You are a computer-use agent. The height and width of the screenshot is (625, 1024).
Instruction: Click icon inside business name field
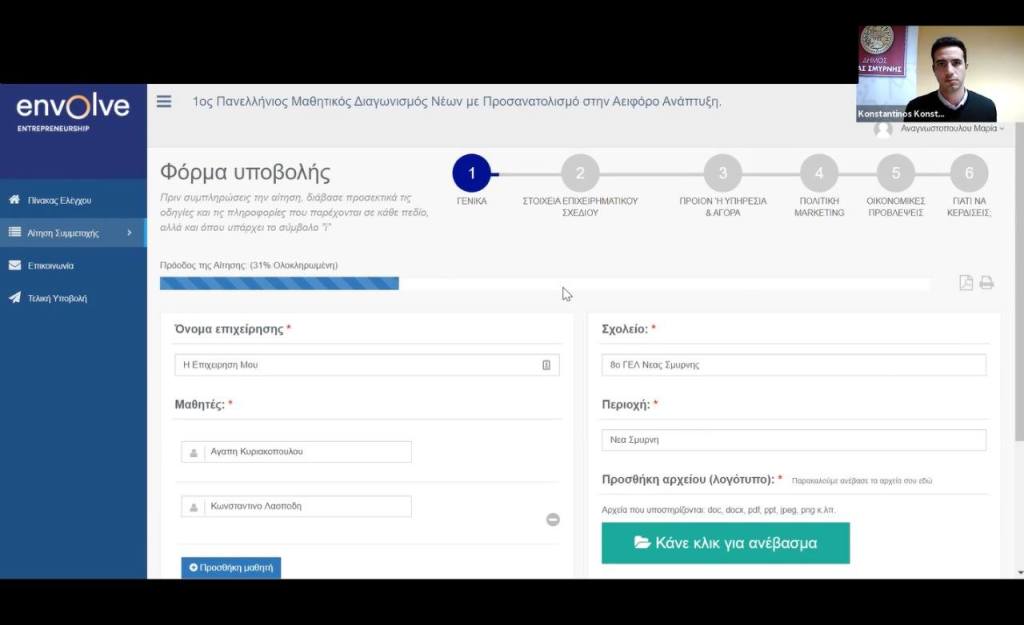click(x=546, y=365)
